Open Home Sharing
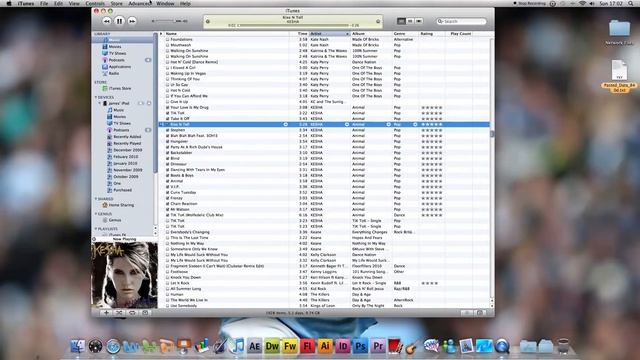 pyautogui.click(x=121, y=205)
